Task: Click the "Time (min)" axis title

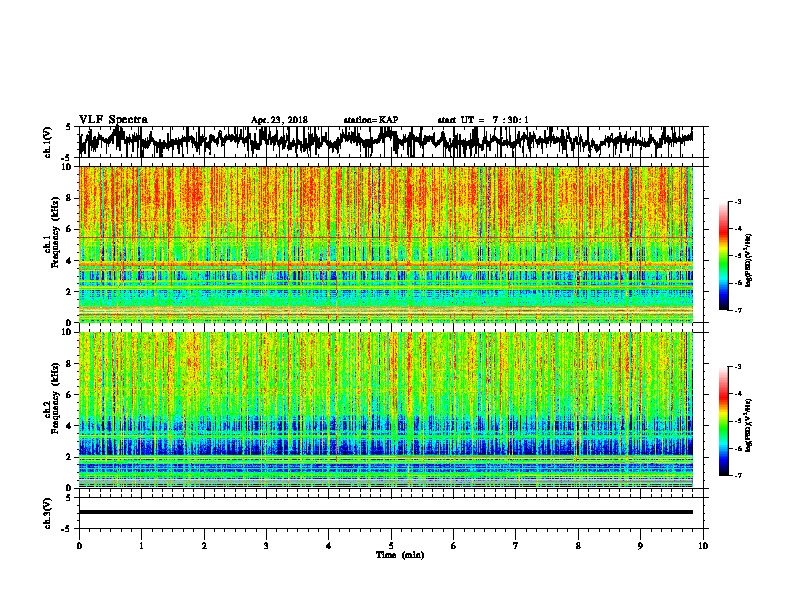Action: [400, 555]
